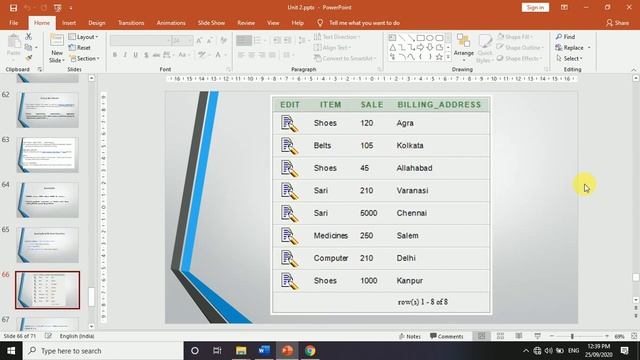The width and height of the screenshot is (640, 360).
Task: Select slide 64 thumbnail
Action: (48, 200)
